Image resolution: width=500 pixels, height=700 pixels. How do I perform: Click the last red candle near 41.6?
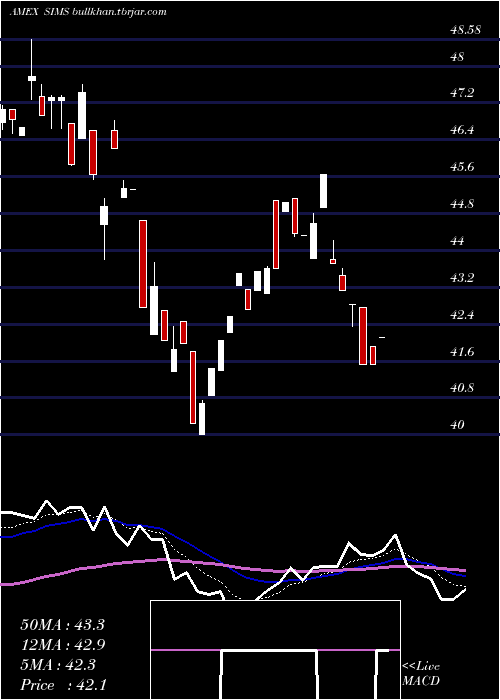tap(373, 355)
